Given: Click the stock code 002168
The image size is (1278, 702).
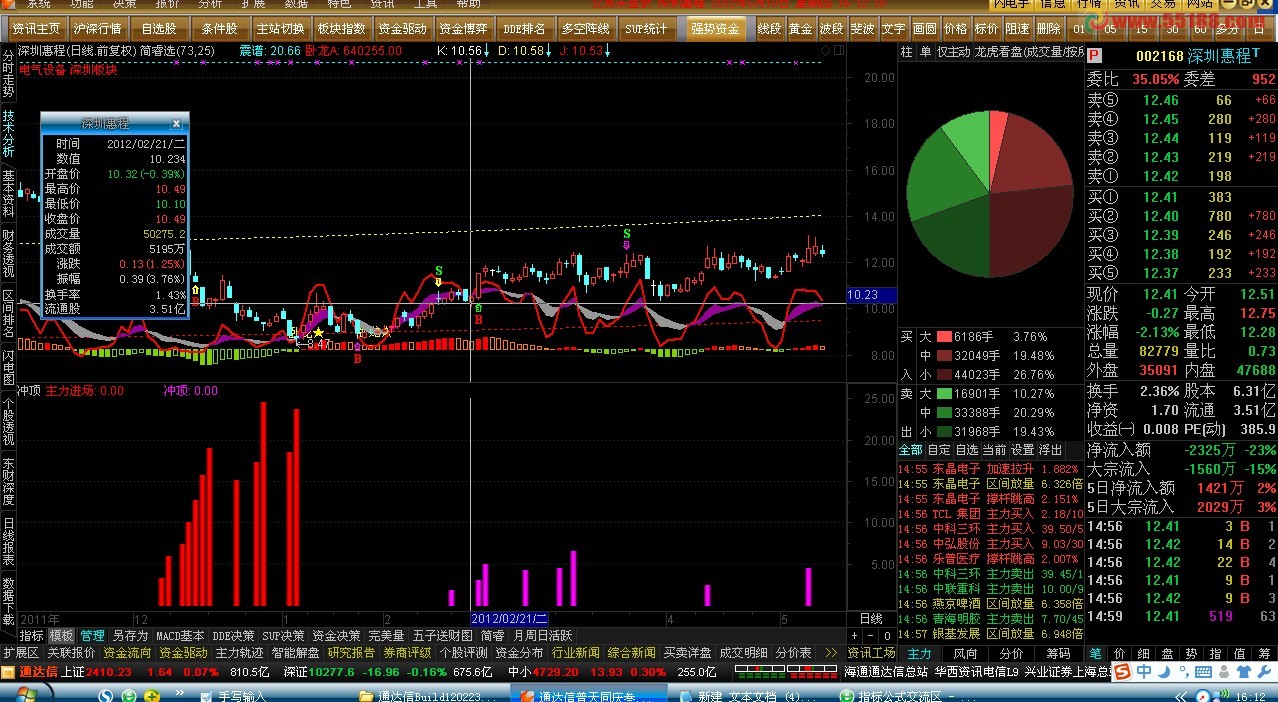Looking at the screenshot, I should click(1159, 56).
